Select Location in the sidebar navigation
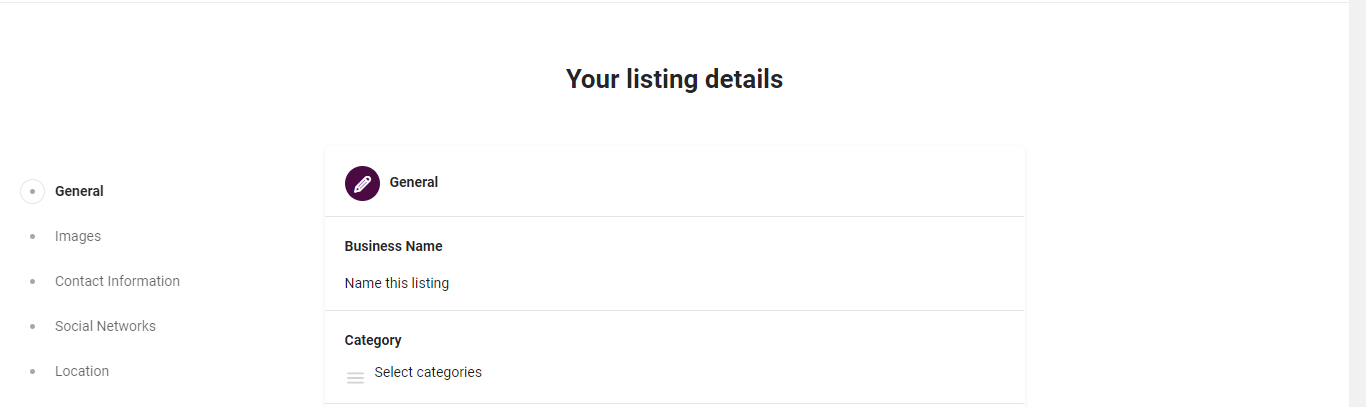The image size is (1366, 407). point(82,372)
